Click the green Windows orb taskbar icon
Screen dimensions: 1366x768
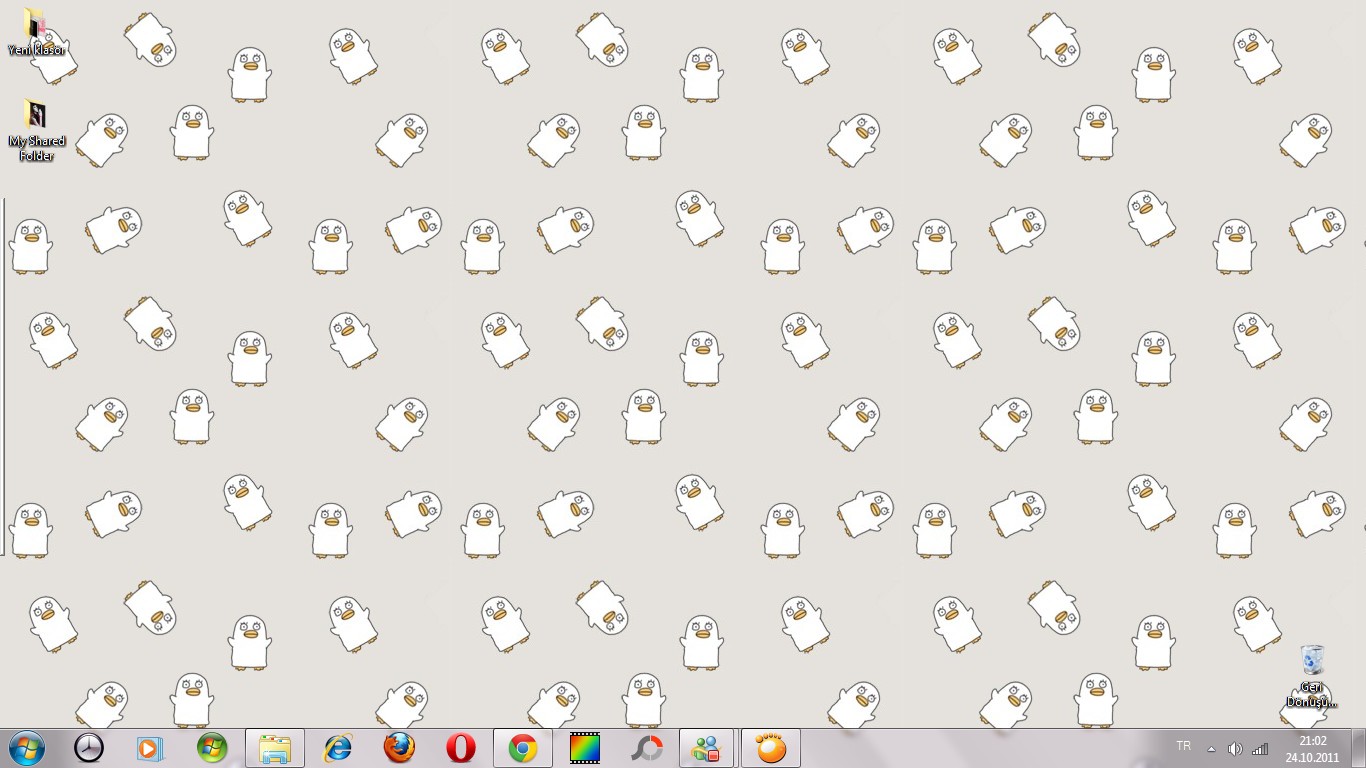212,748
